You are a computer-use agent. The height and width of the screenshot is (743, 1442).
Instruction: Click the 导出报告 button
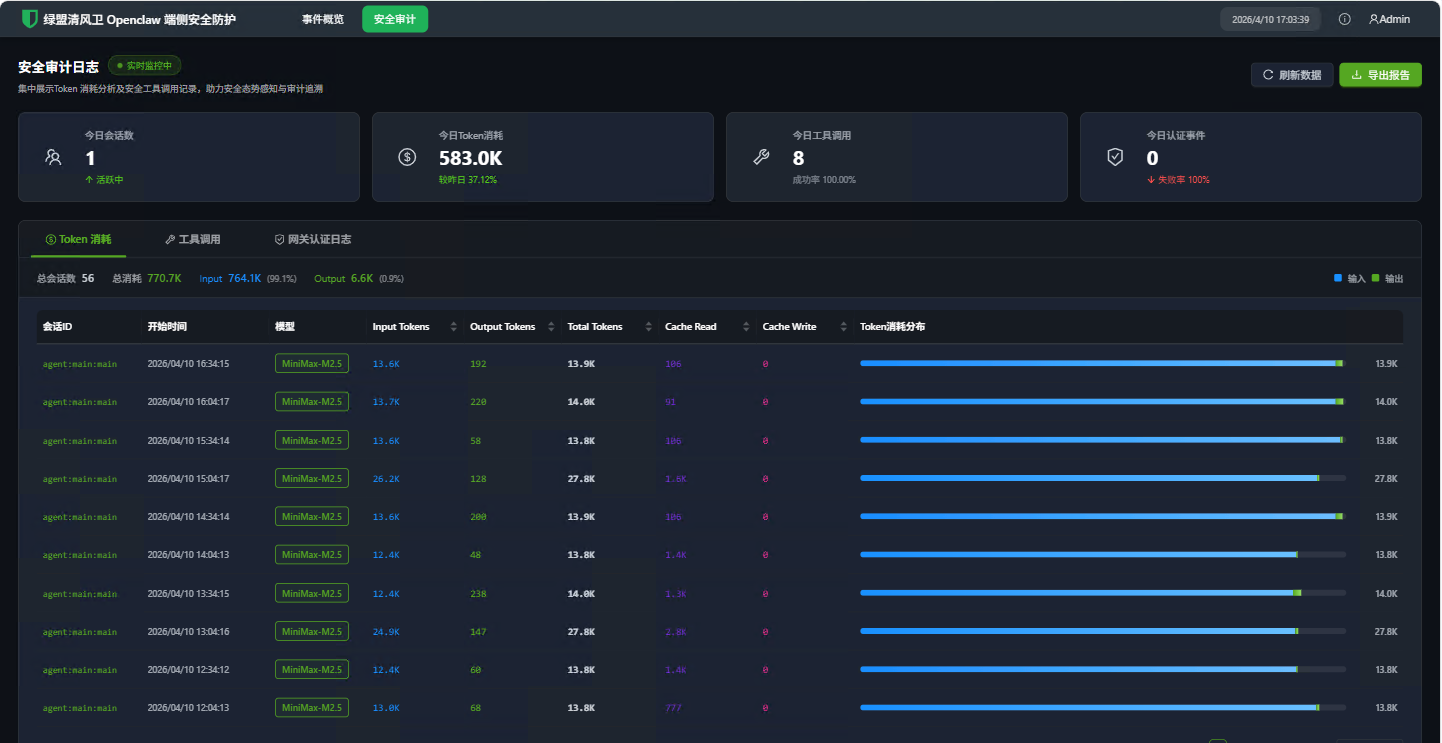coord(1380,75)
